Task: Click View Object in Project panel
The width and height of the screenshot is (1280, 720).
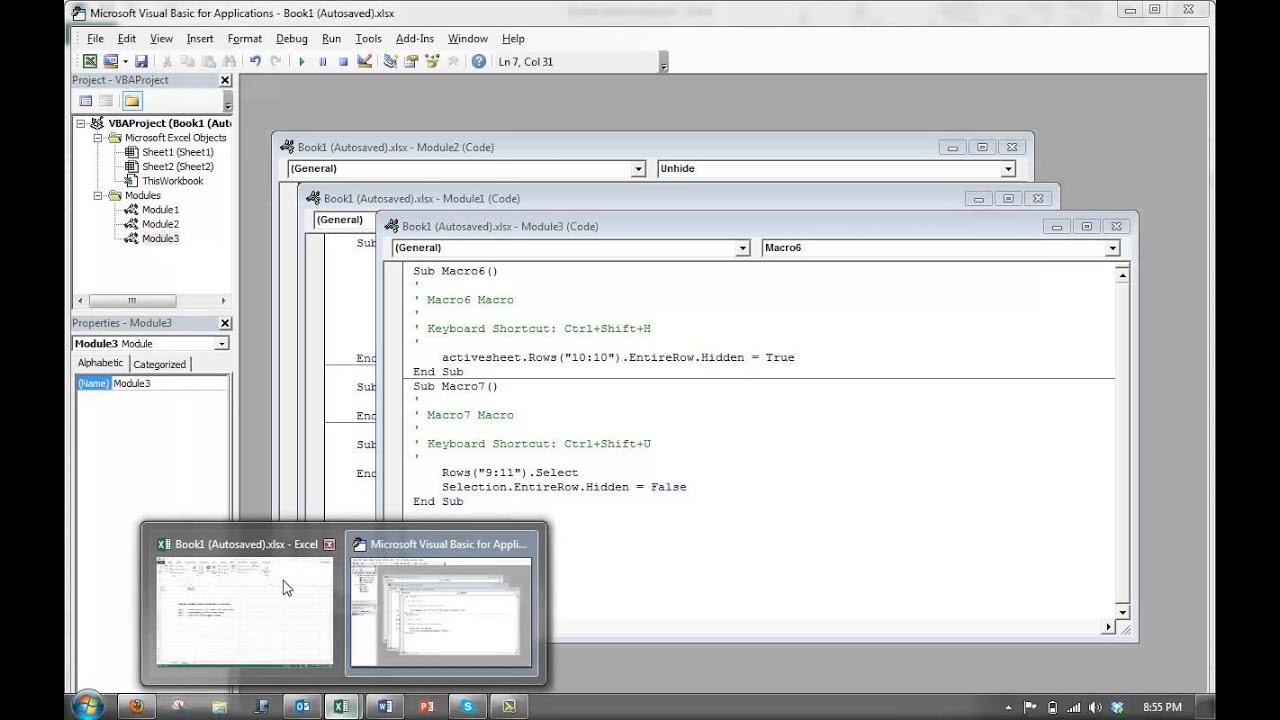Action: pos(106,101)
